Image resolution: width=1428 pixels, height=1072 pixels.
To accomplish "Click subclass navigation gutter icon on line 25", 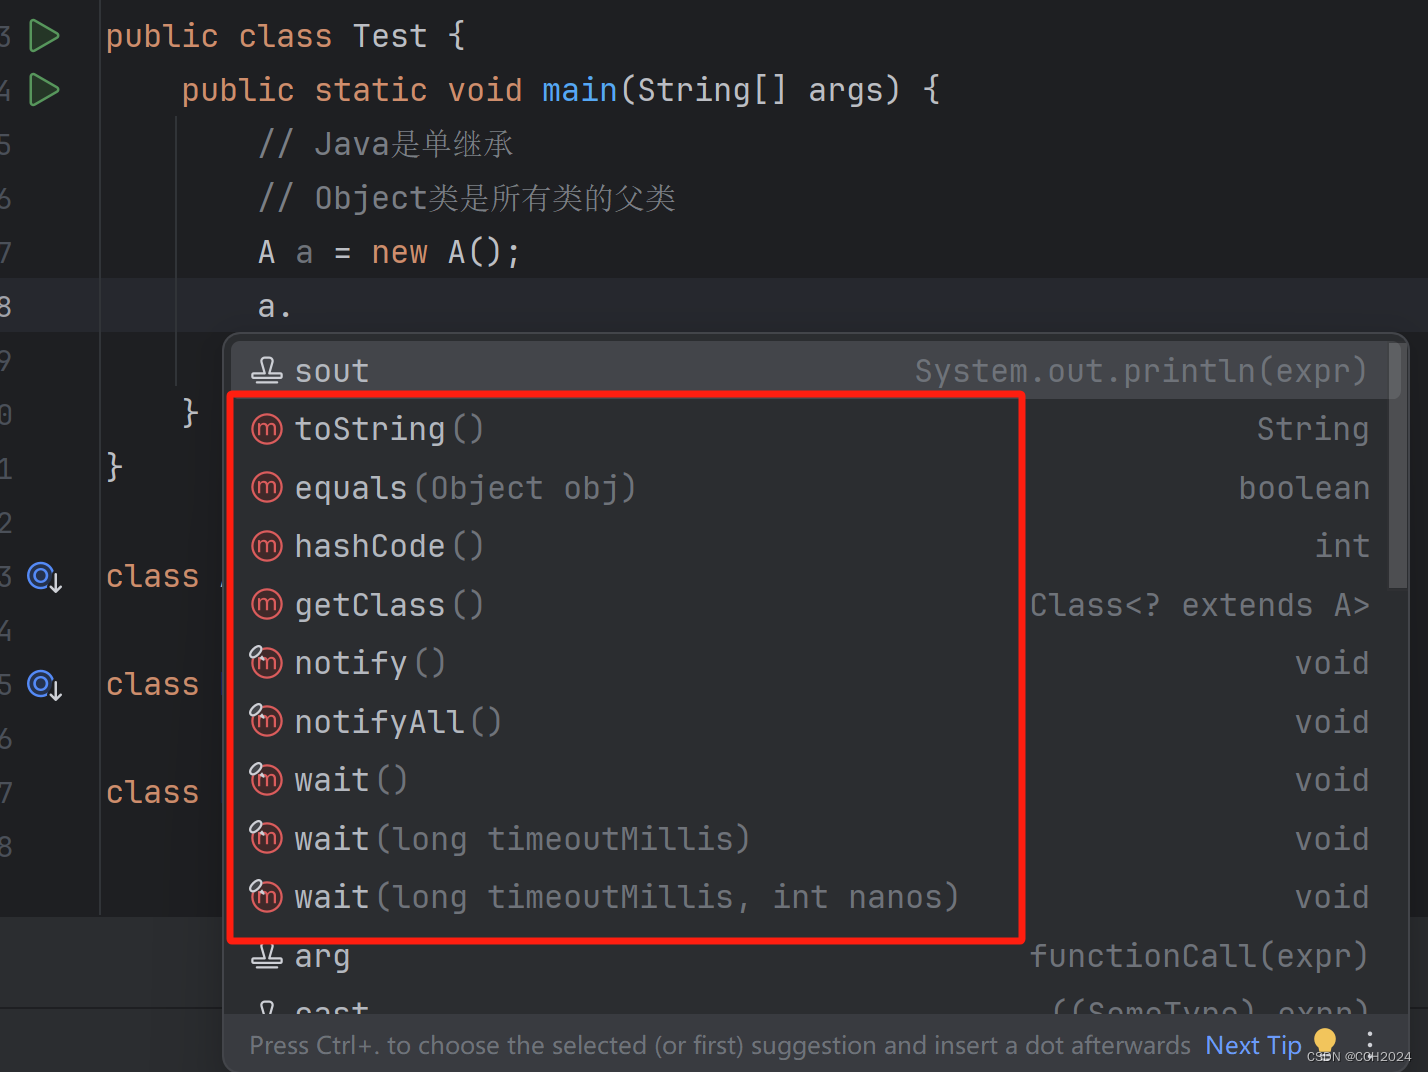I will (41, 685).
